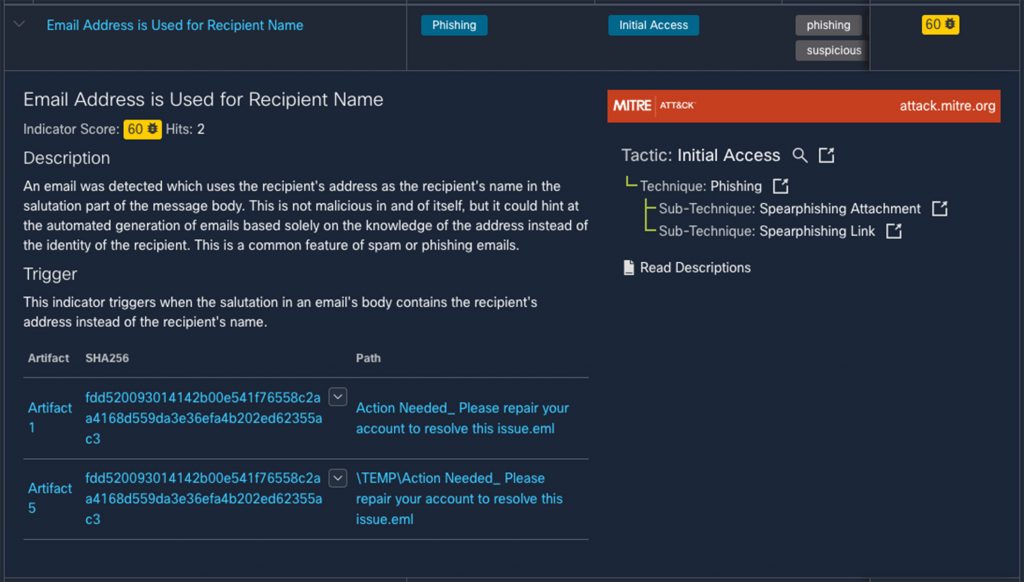Open Spearphishing Attachment external link icon

[x=939, y=209]
